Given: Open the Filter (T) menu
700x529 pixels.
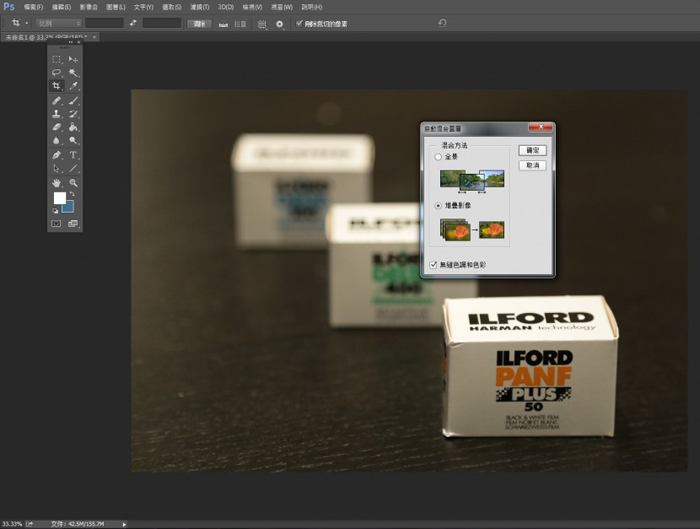Looking at the screenshot, I should coord(200,7).
